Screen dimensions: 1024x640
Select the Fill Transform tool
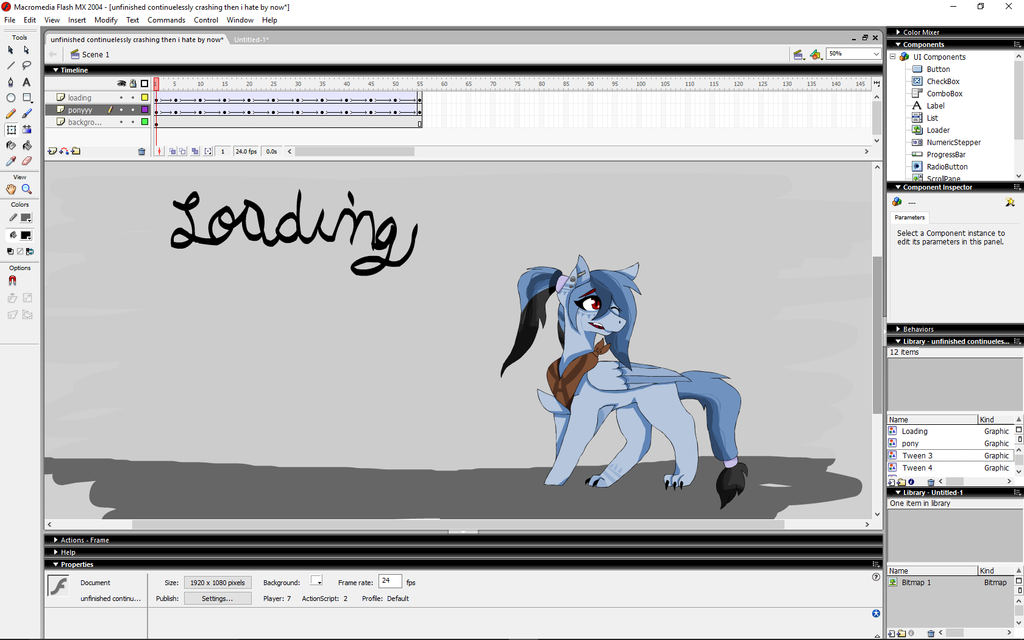coord(27,129)
